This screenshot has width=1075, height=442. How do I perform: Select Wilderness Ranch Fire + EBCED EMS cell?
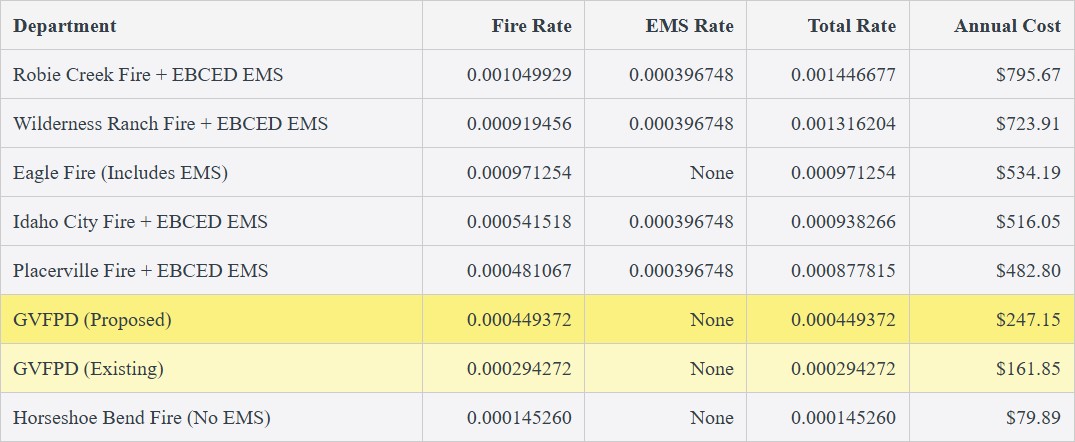pos(170,124)
